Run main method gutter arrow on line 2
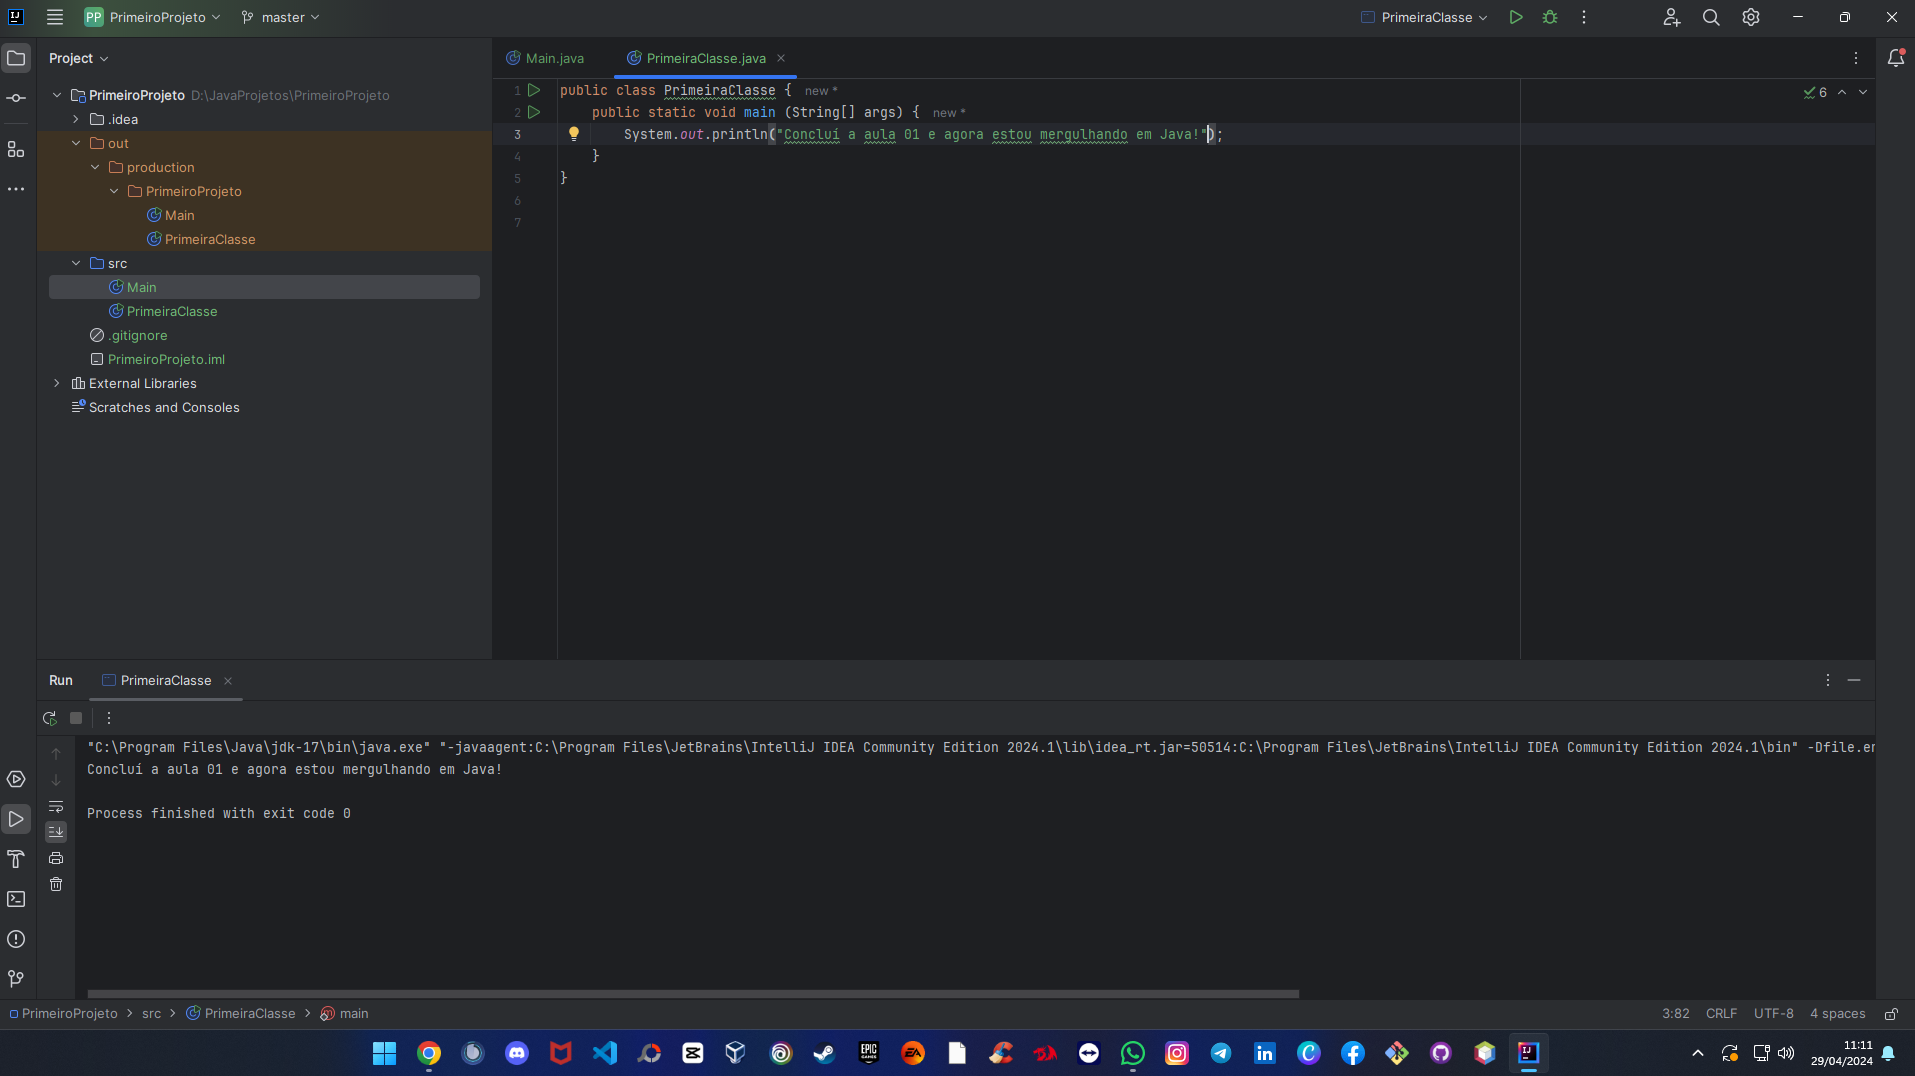 coord(534,112)
